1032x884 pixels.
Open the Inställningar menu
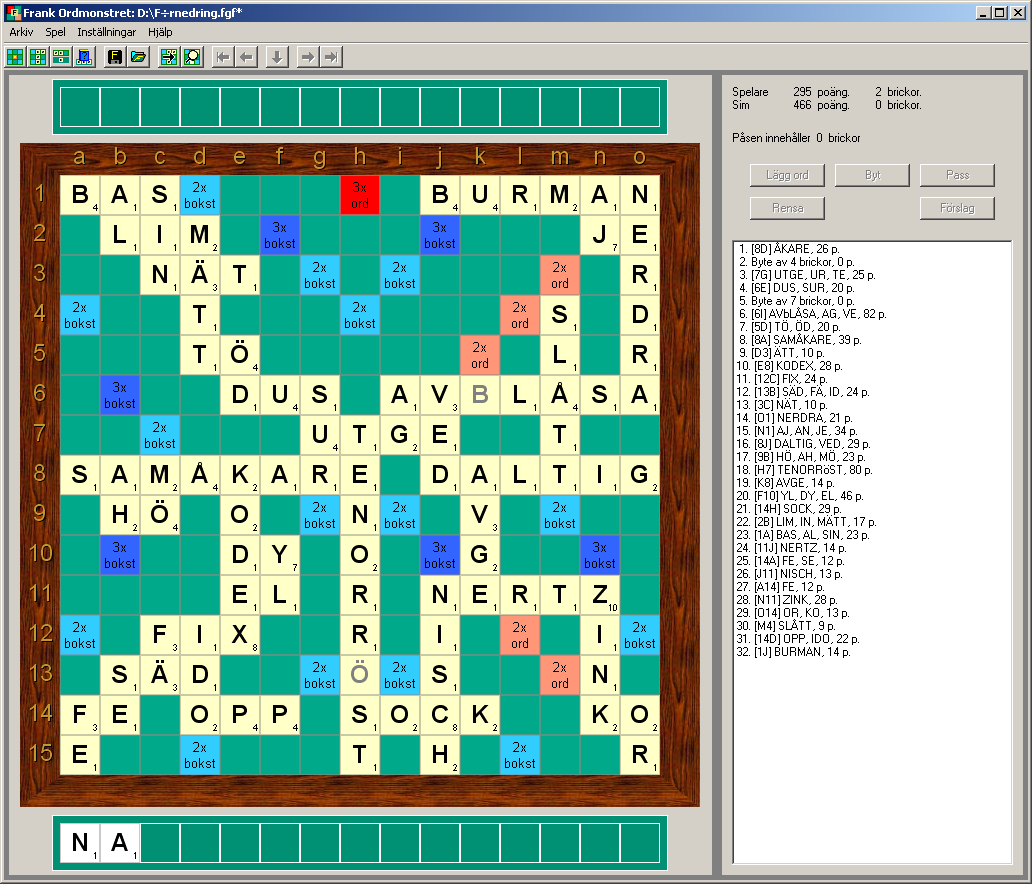pyautogui.click(x=106, y=32)
